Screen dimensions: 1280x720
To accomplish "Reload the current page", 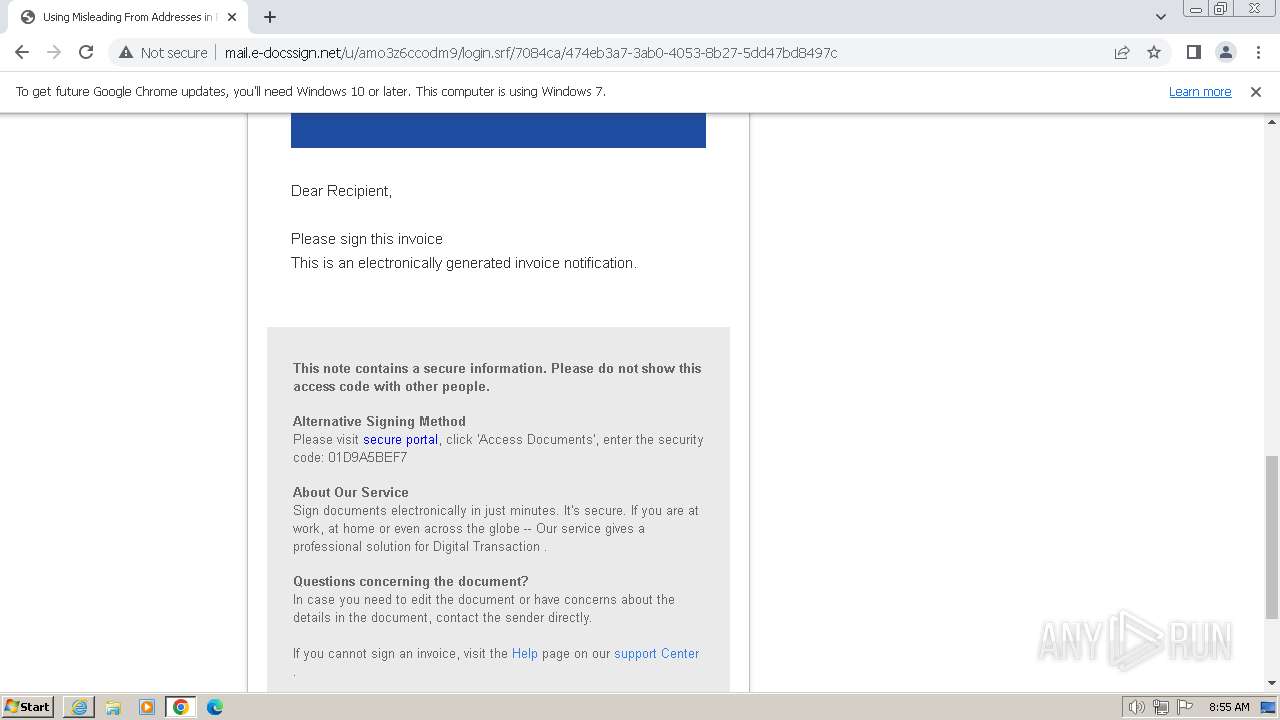I will (86, 52).
